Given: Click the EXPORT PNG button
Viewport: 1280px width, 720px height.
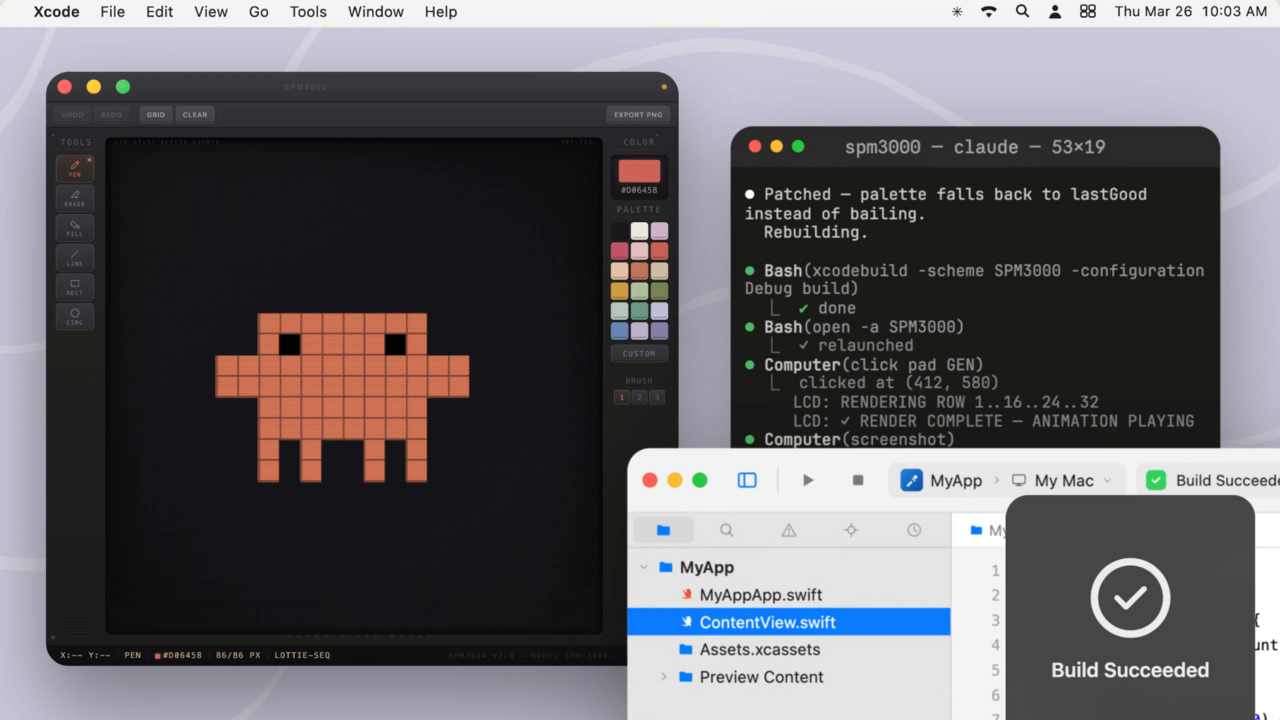Looking at the screenshot, I should (638, 115).
